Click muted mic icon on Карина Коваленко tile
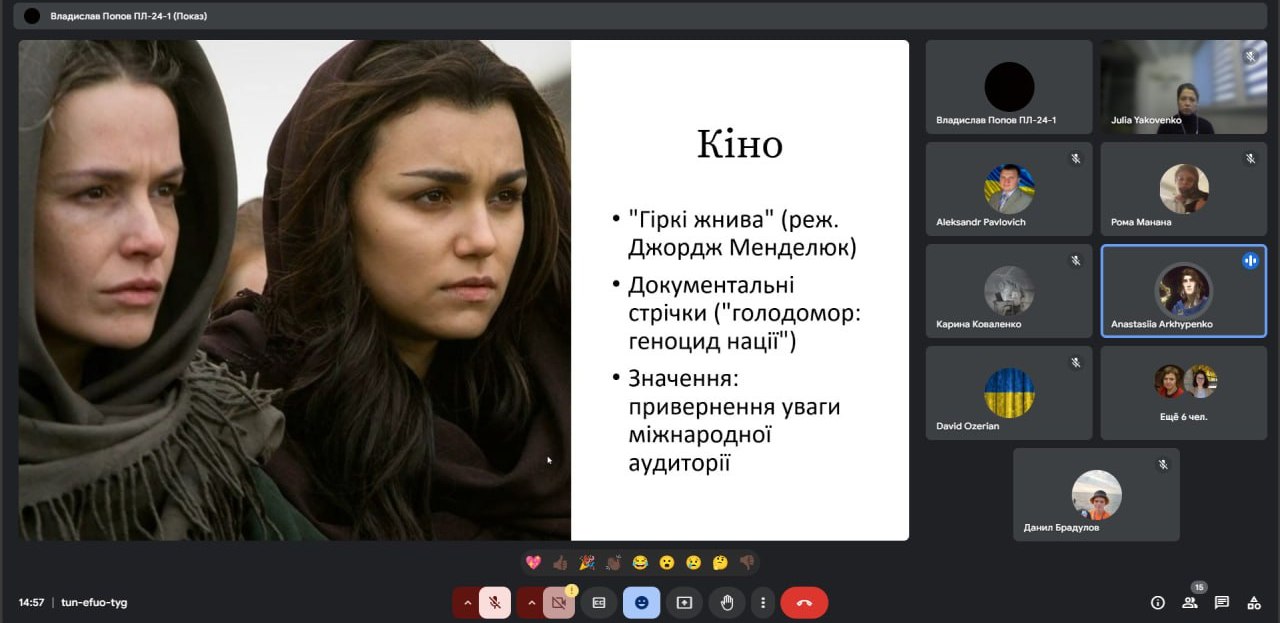The width and height of the screenshot is (1280, 623). 1076,260
